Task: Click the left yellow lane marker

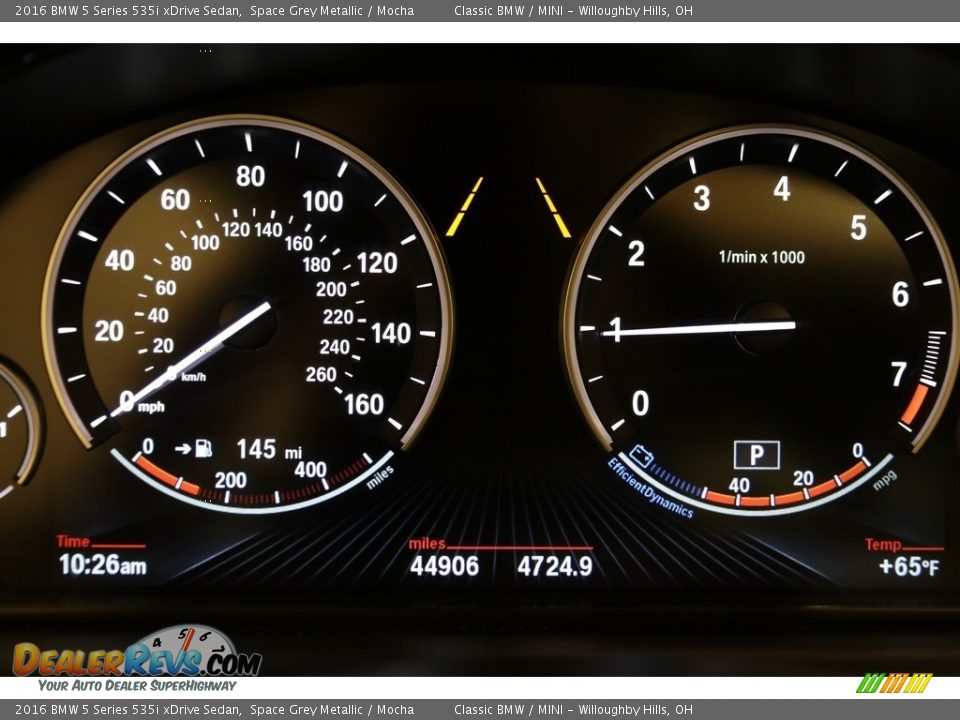Action: tap(464, 207)
